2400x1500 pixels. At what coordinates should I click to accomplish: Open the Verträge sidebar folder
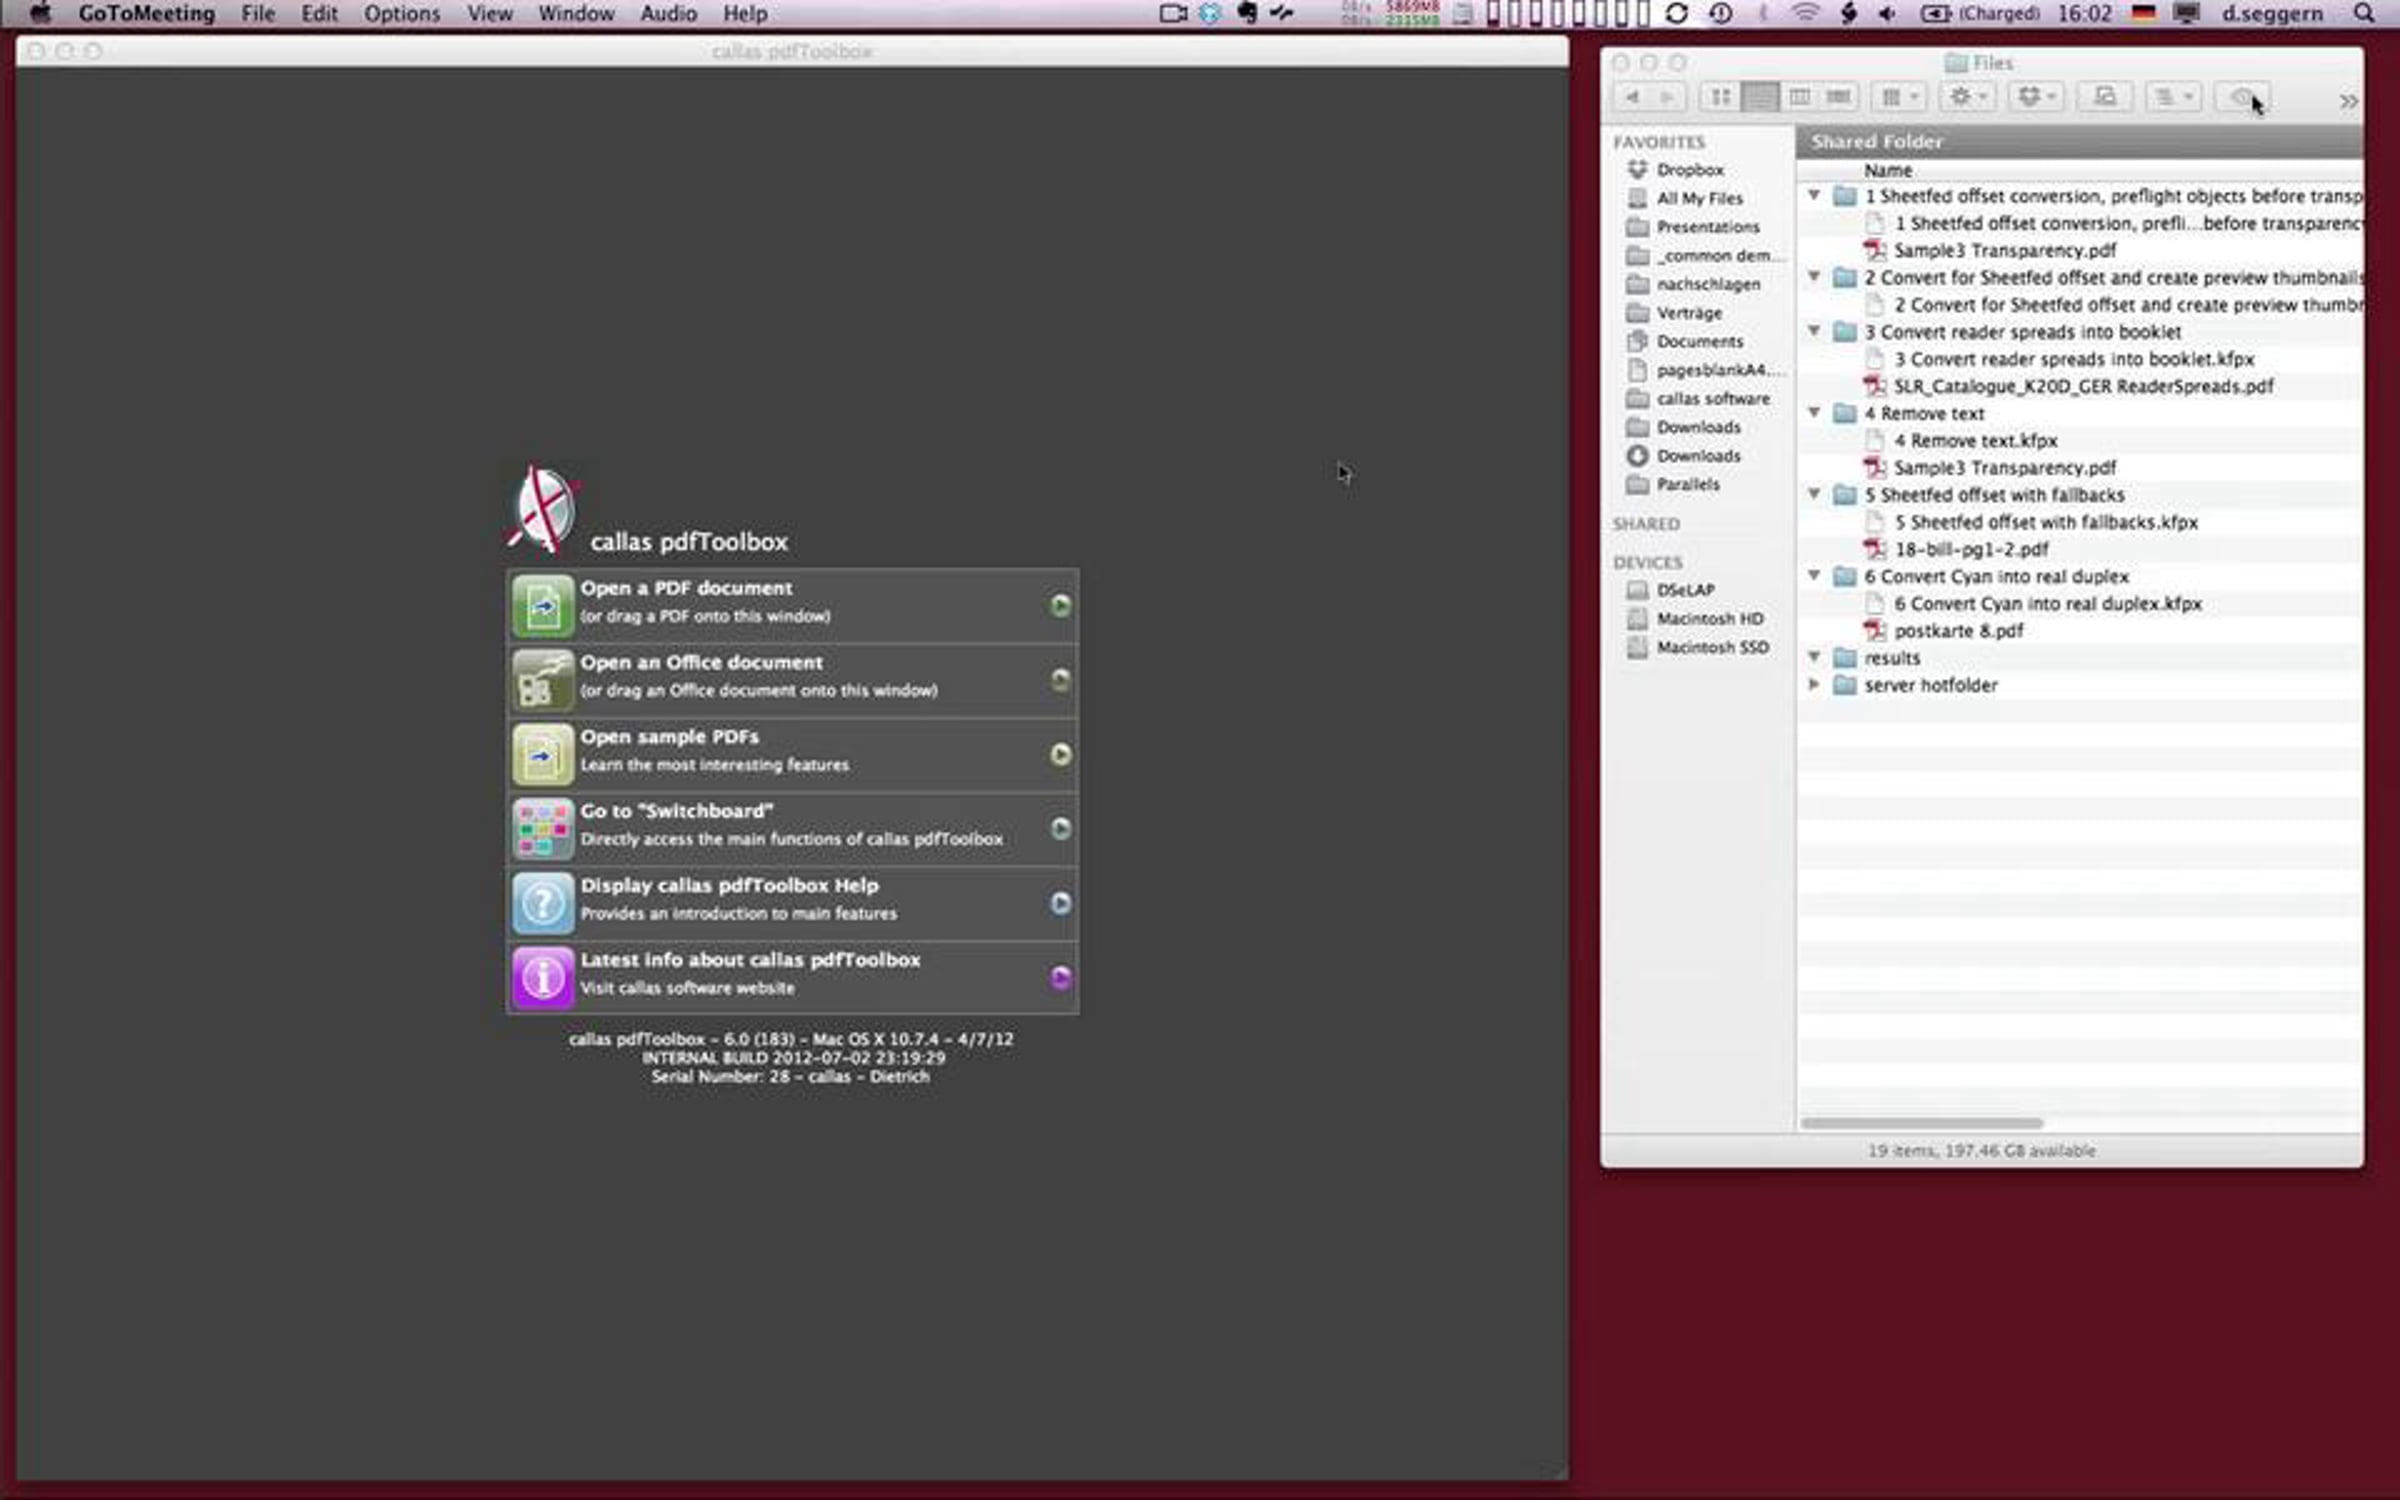1689,313
